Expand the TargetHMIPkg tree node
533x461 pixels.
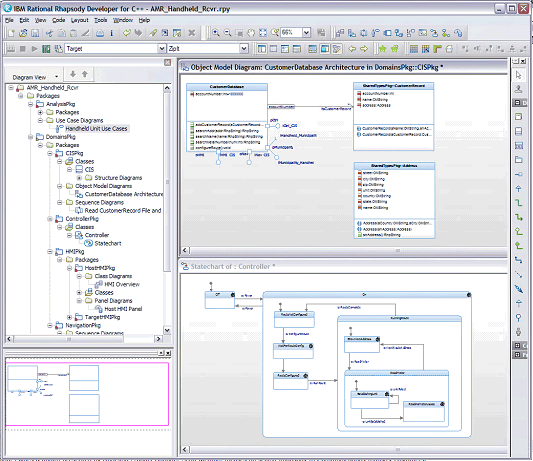69,317
